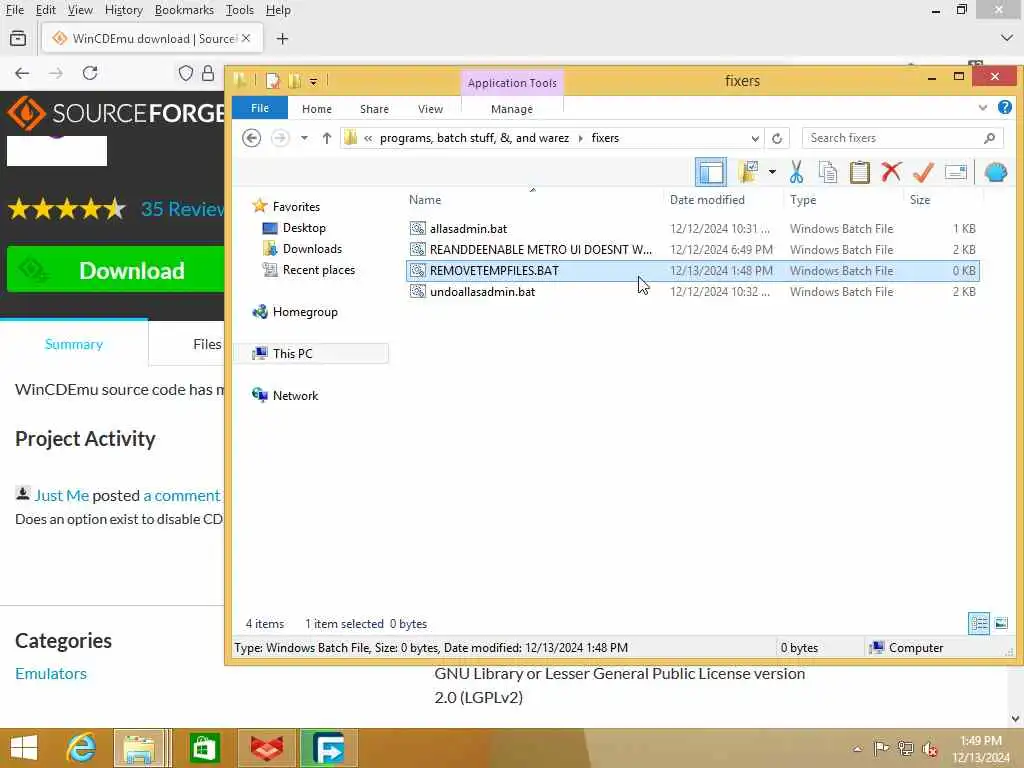Click the green Download button on SourceForge
The height and width of the screenshot is (768, 1024).
tap(116, 270)
